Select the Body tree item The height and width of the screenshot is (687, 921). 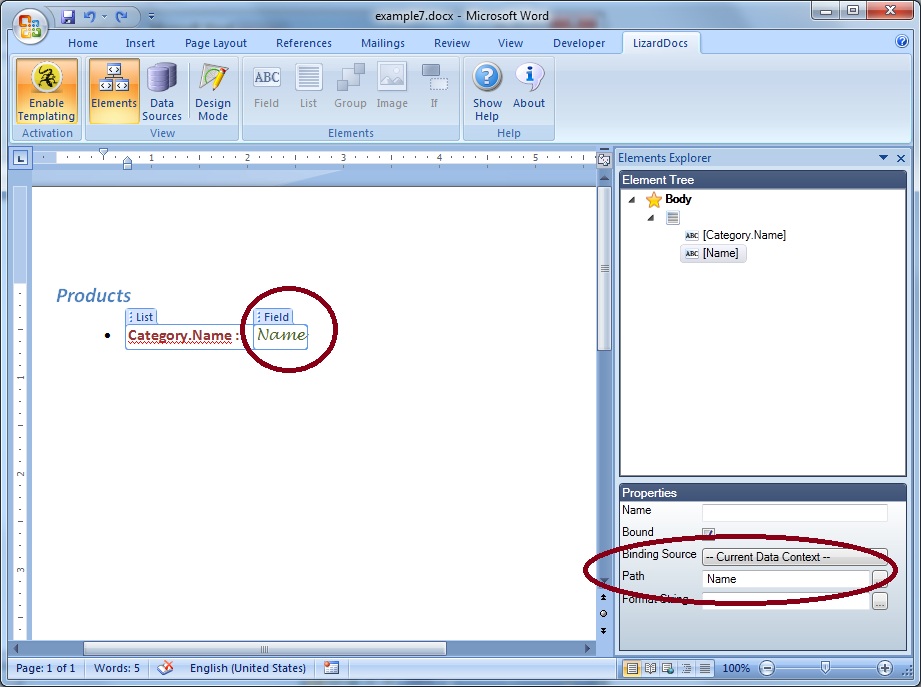[x=678, y=199]
